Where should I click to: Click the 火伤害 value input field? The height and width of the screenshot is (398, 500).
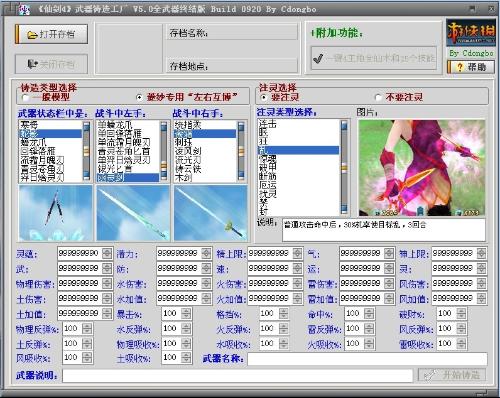[x=270, y=284]
